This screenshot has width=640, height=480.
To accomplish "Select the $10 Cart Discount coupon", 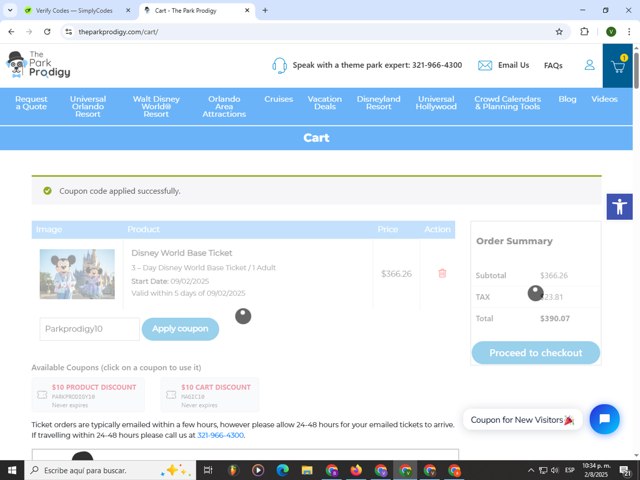I will pyautogui.click(x=209, y=395).
